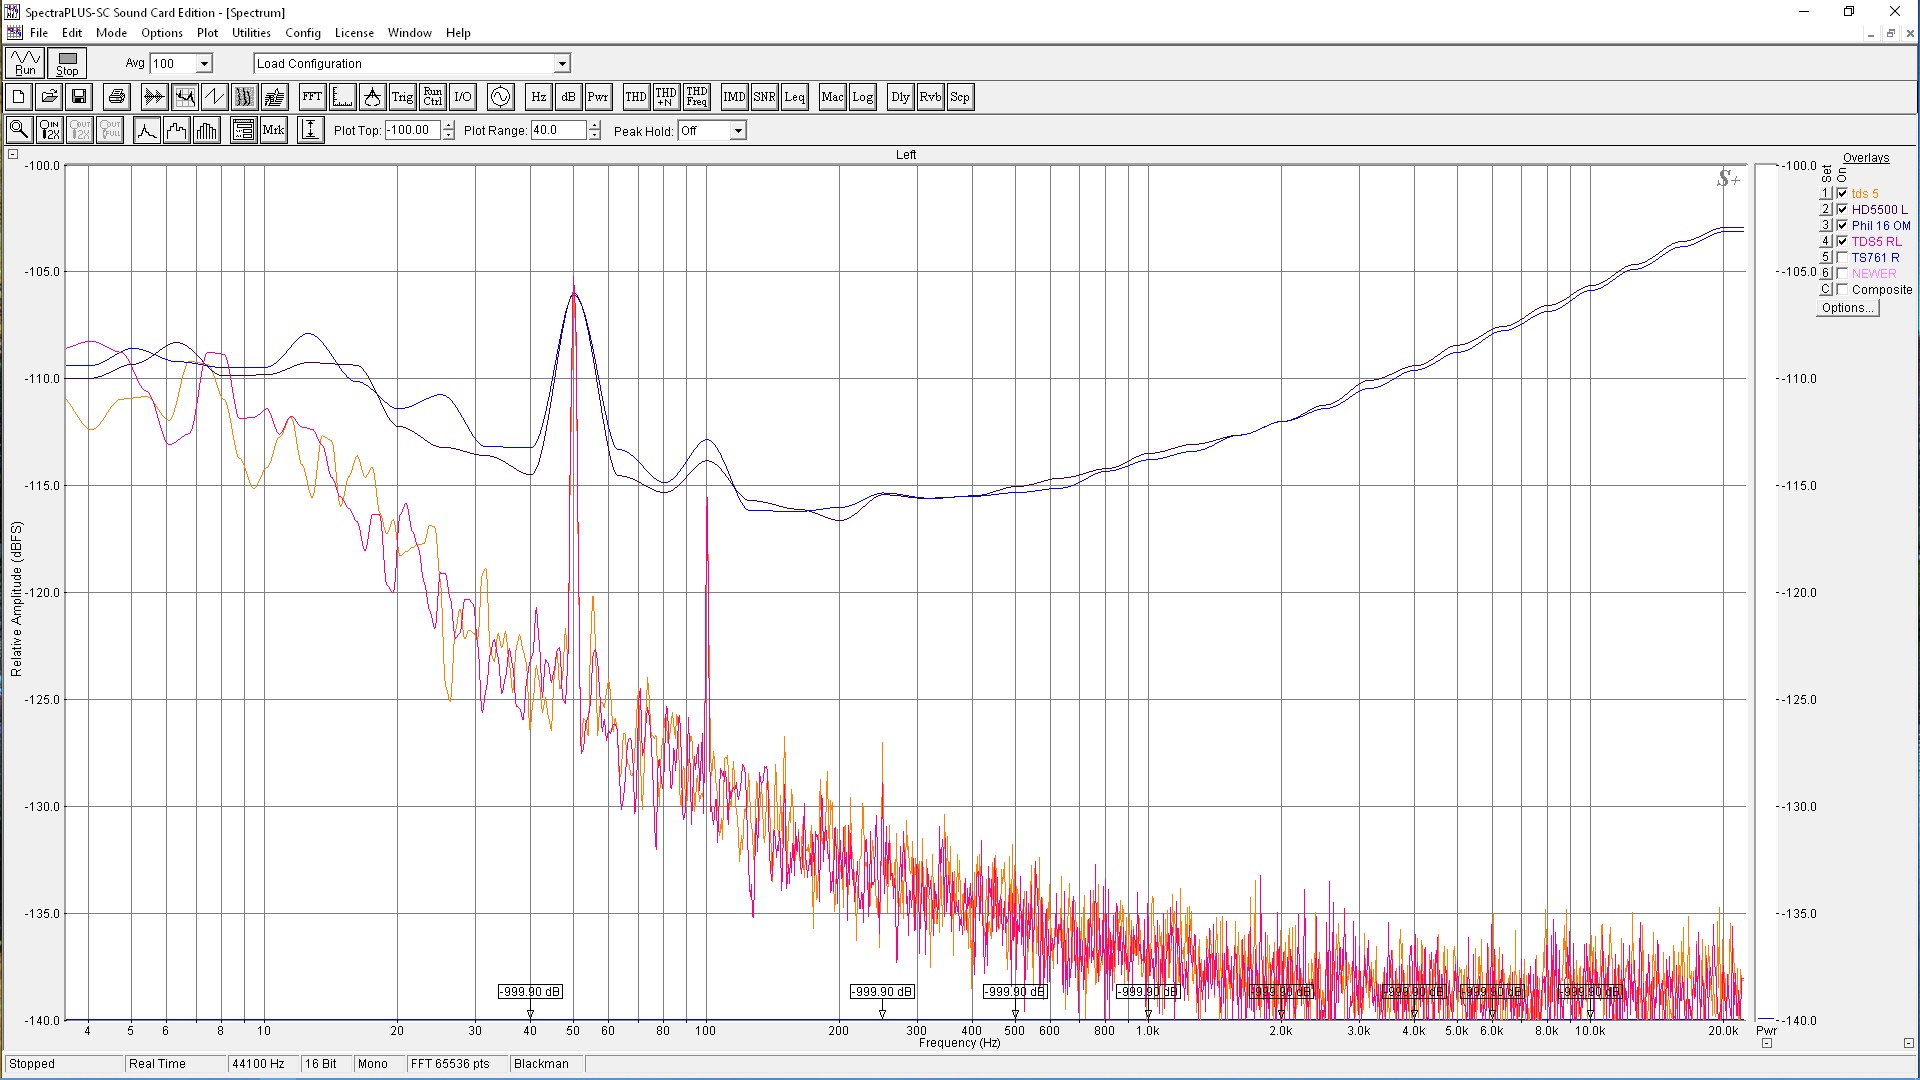Start the analyzer with Run
The image size is (1920, 1080).
tap(25, 63)
